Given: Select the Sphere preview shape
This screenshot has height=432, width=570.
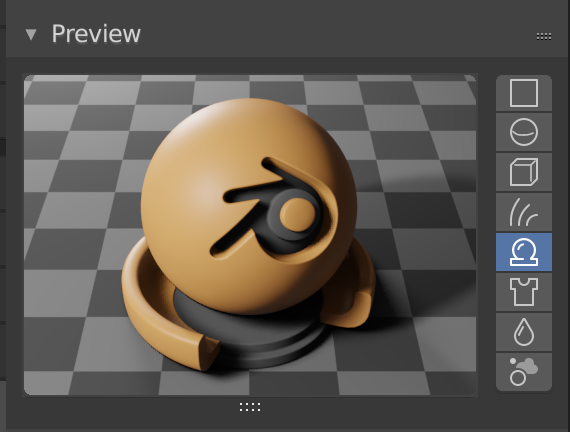Looking at the screenshot, I should click(x=524, y=132).
